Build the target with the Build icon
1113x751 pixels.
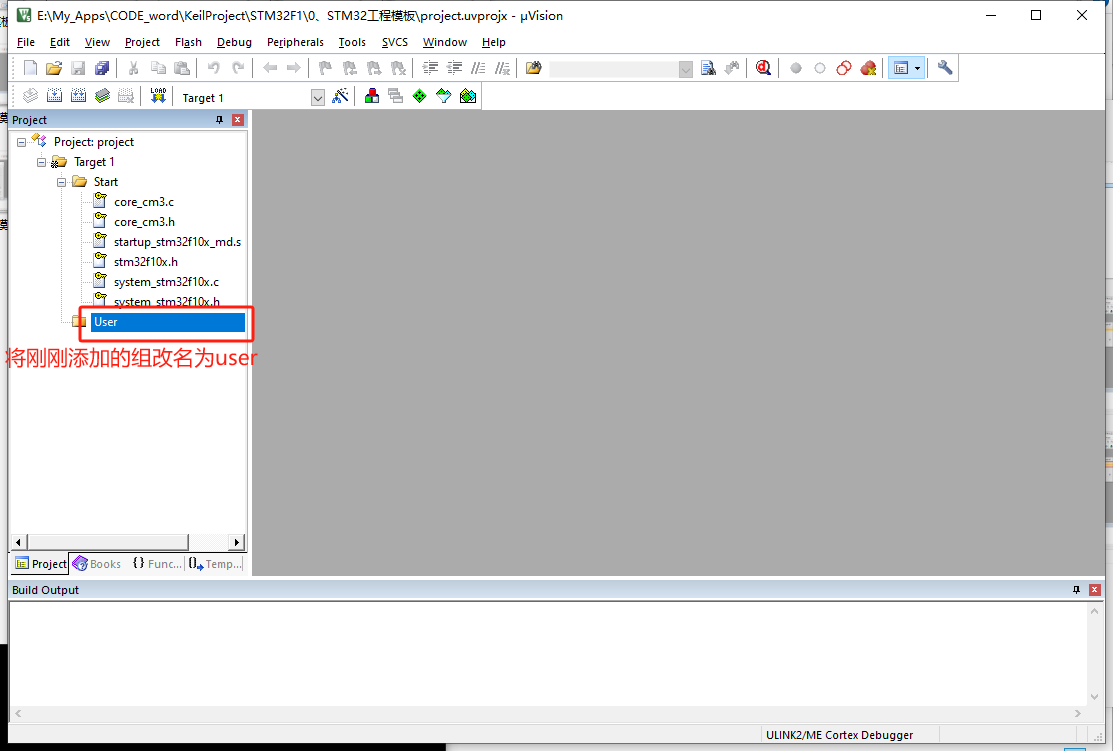[x=55, y=96]
